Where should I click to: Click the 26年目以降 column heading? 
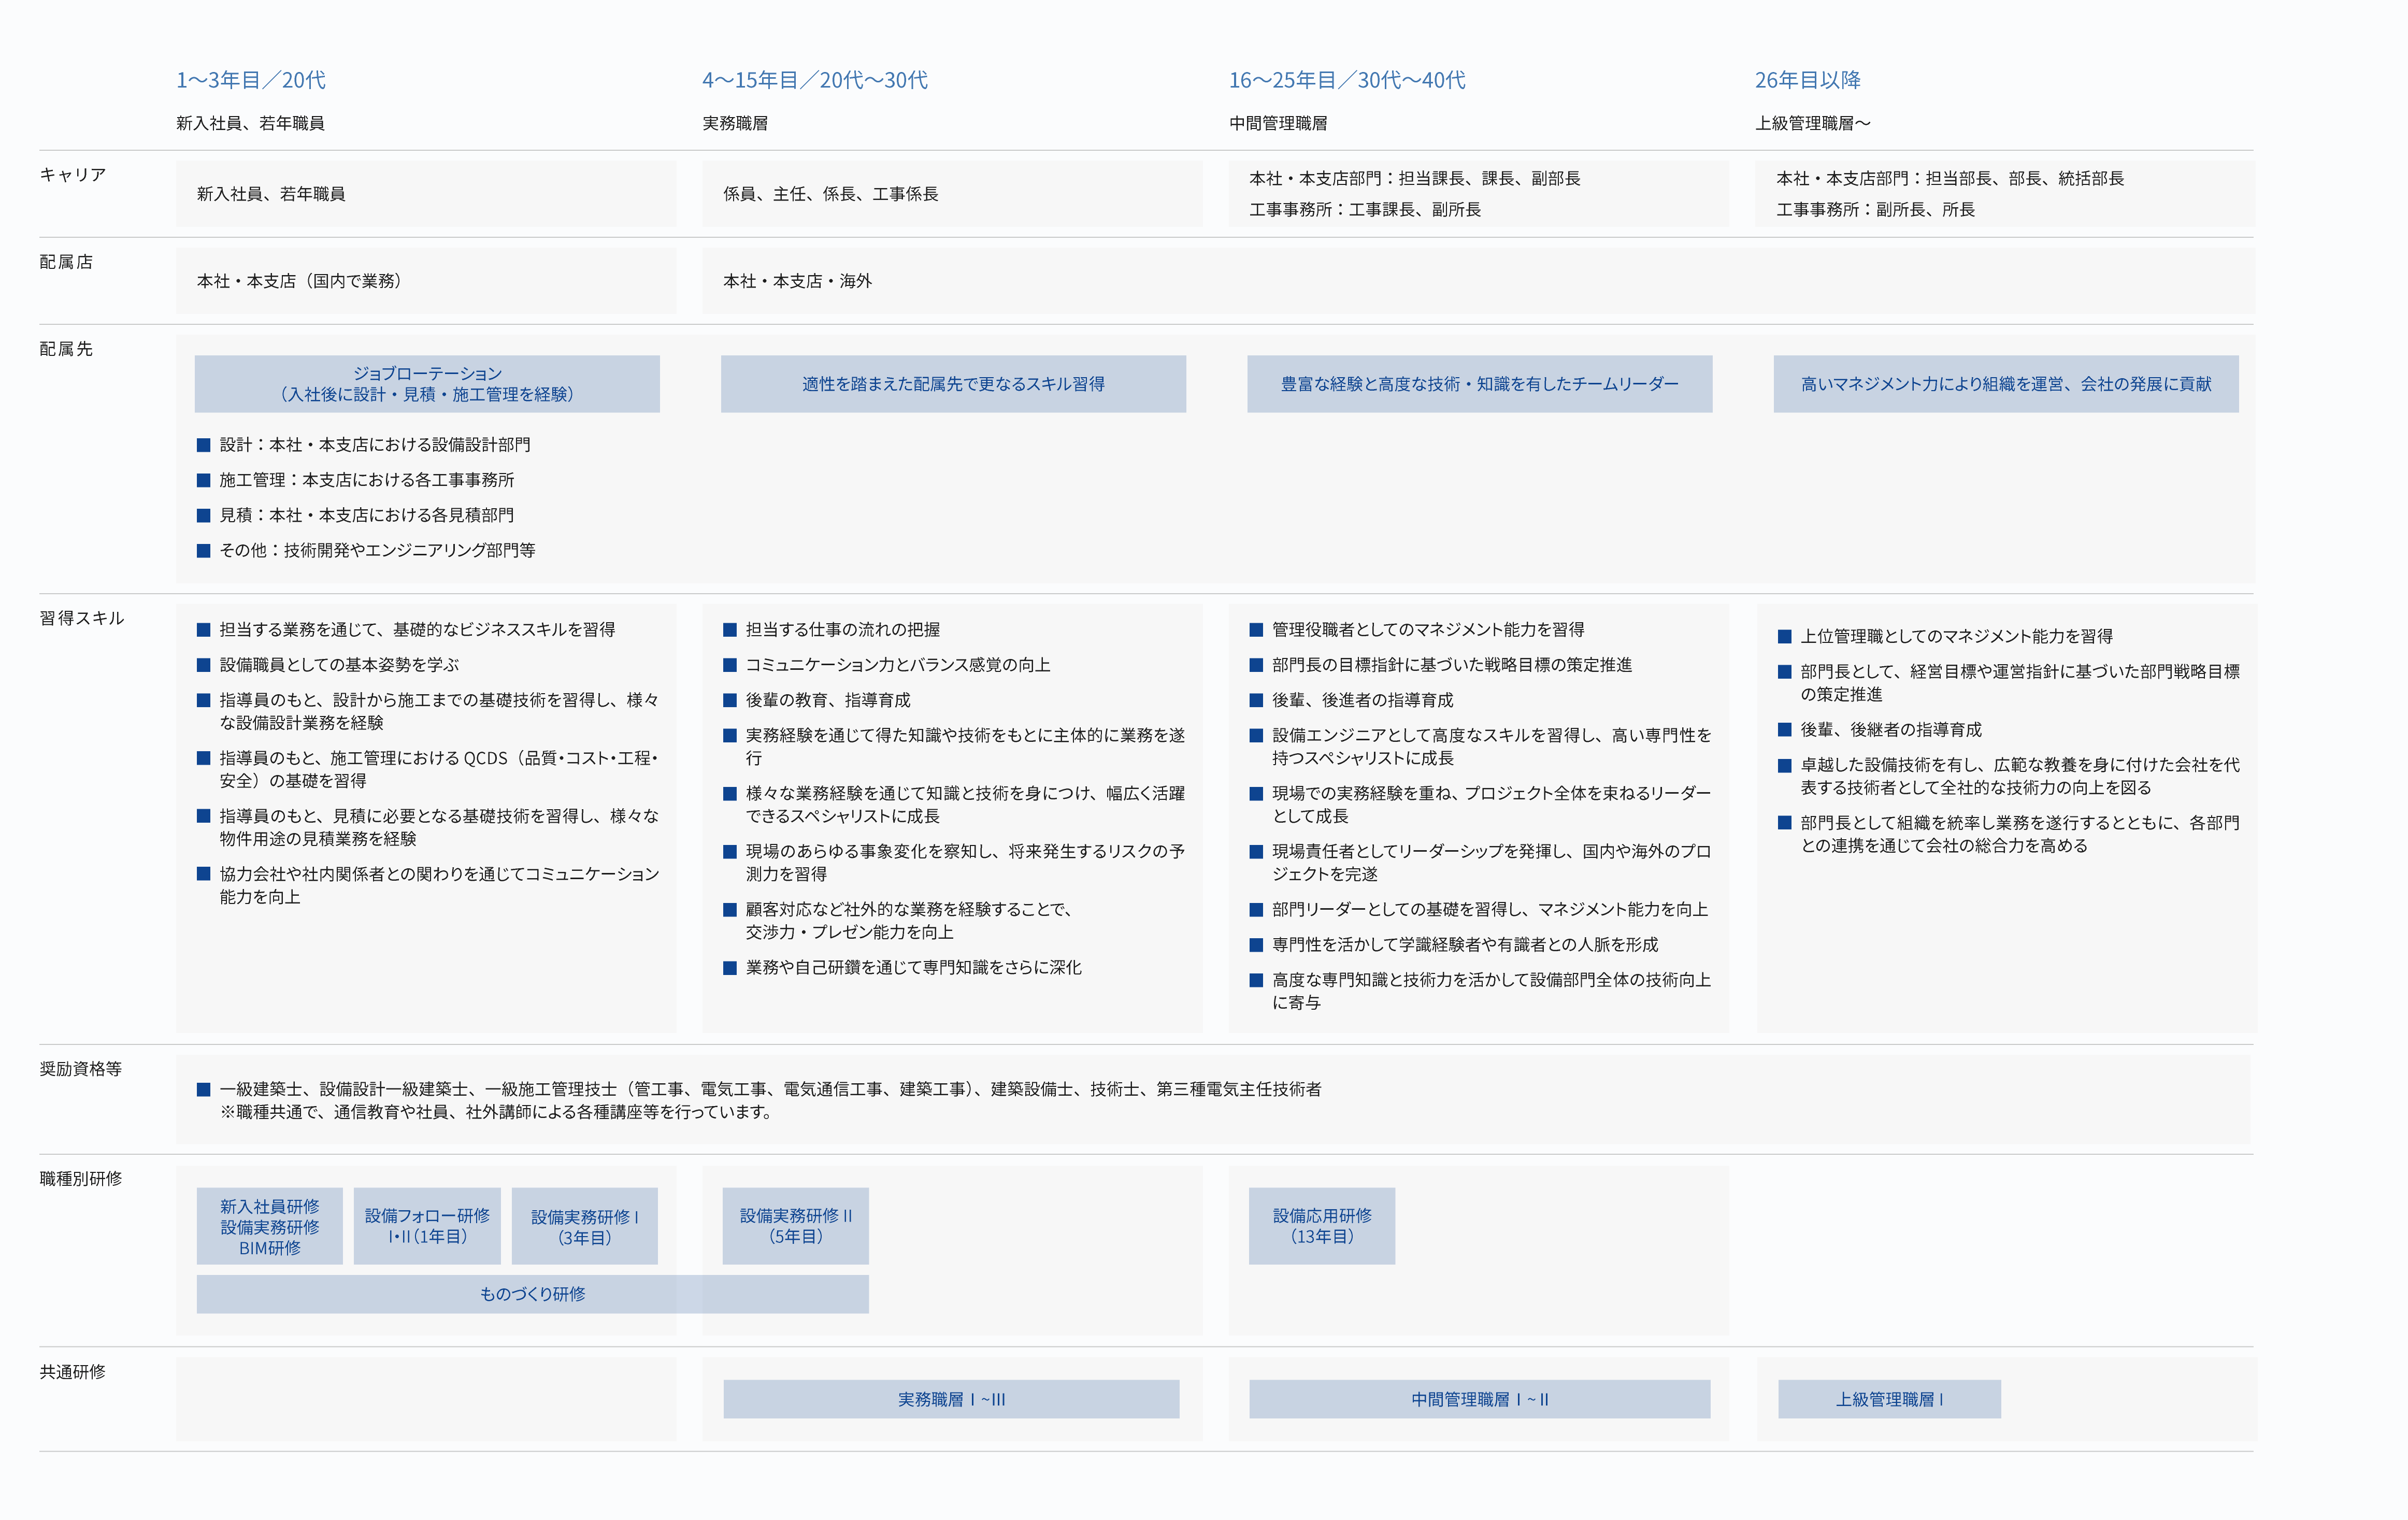click(x=1807, y=80)
